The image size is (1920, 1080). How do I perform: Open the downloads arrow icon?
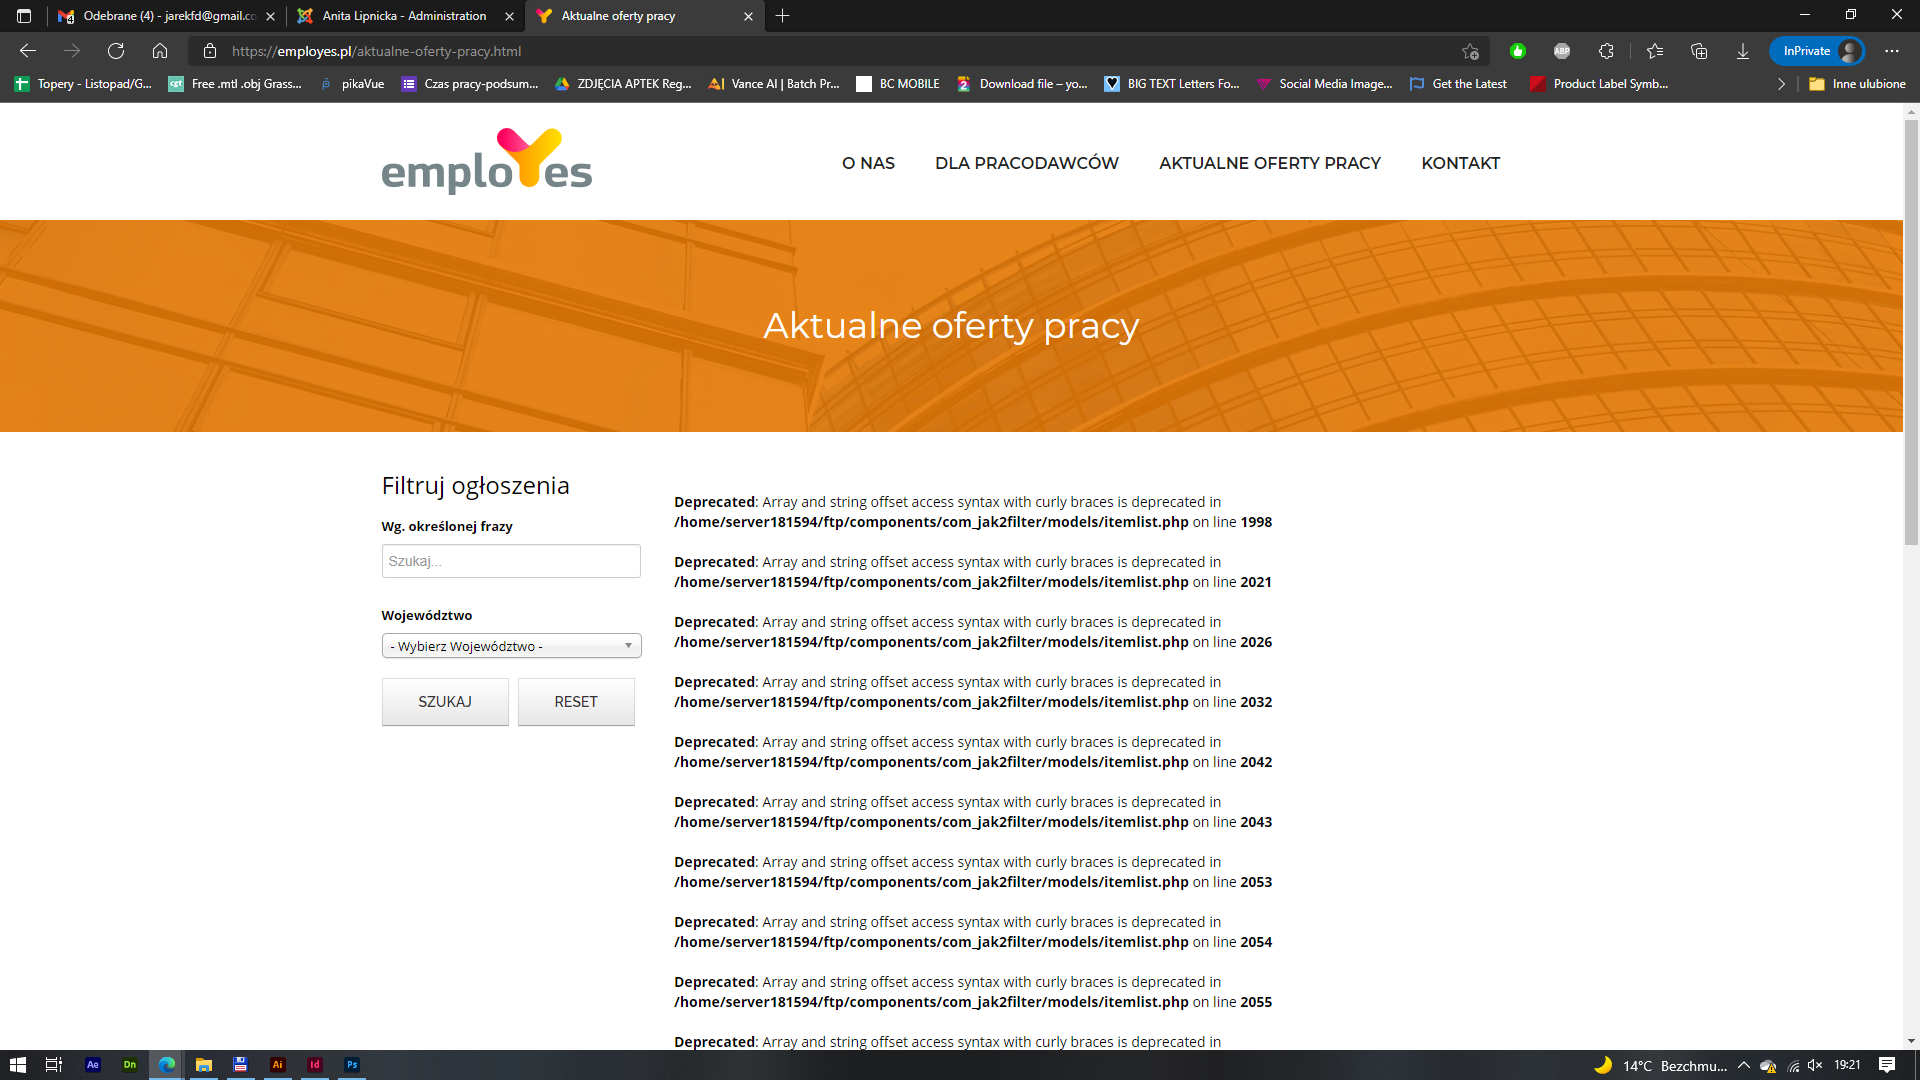[1743, 51]
